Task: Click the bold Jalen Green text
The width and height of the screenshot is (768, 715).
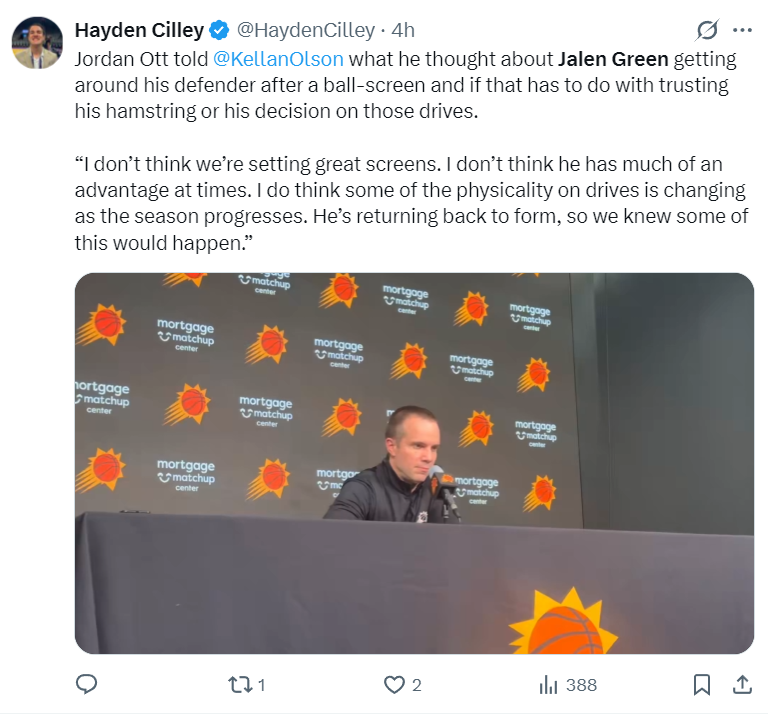Action: [x=613, y=59]
